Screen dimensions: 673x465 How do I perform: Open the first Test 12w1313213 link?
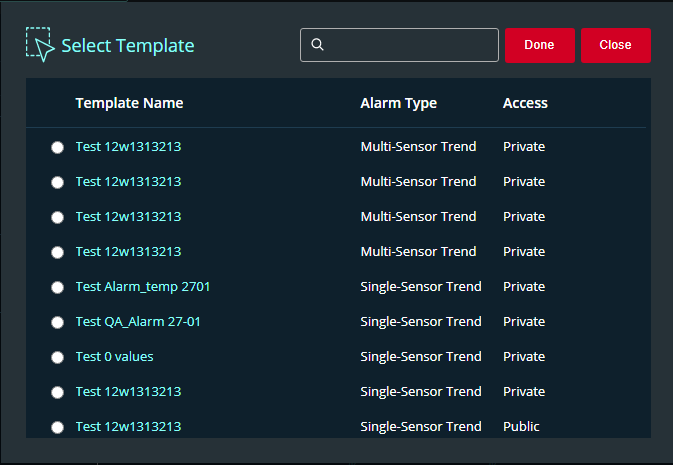point(128,147)
